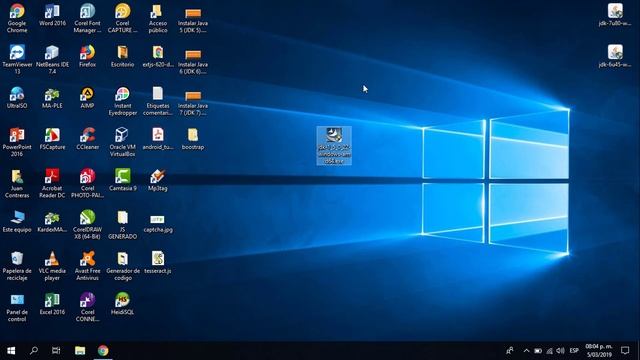Select the UltraISO desktop icon

tap(17, 98)
